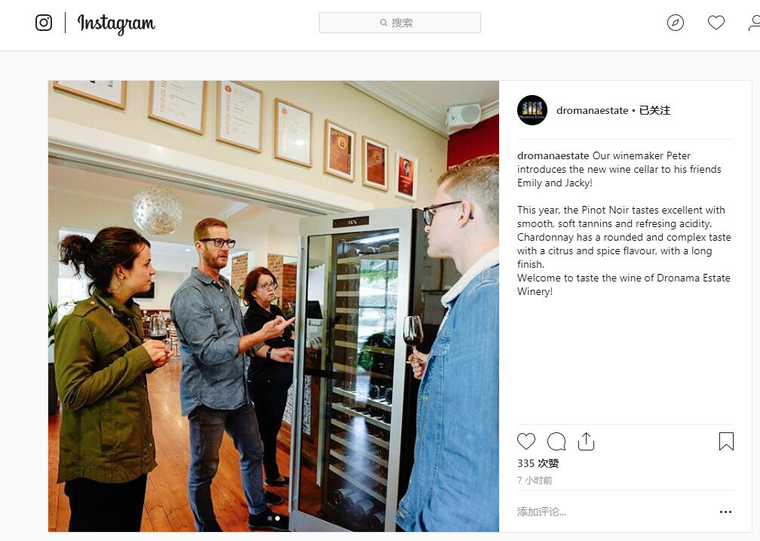
Task: Open the profile icon in header
Action: tap(754, 23)
